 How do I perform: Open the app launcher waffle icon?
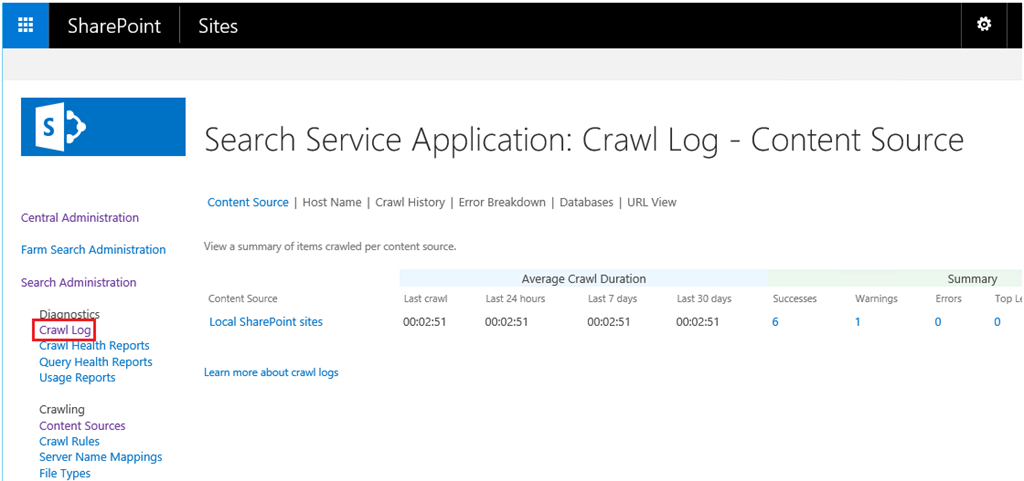[25, 25]
